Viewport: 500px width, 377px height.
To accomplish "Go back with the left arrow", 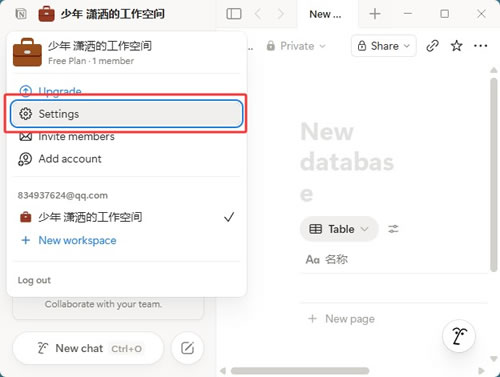I will coord(258,14).
